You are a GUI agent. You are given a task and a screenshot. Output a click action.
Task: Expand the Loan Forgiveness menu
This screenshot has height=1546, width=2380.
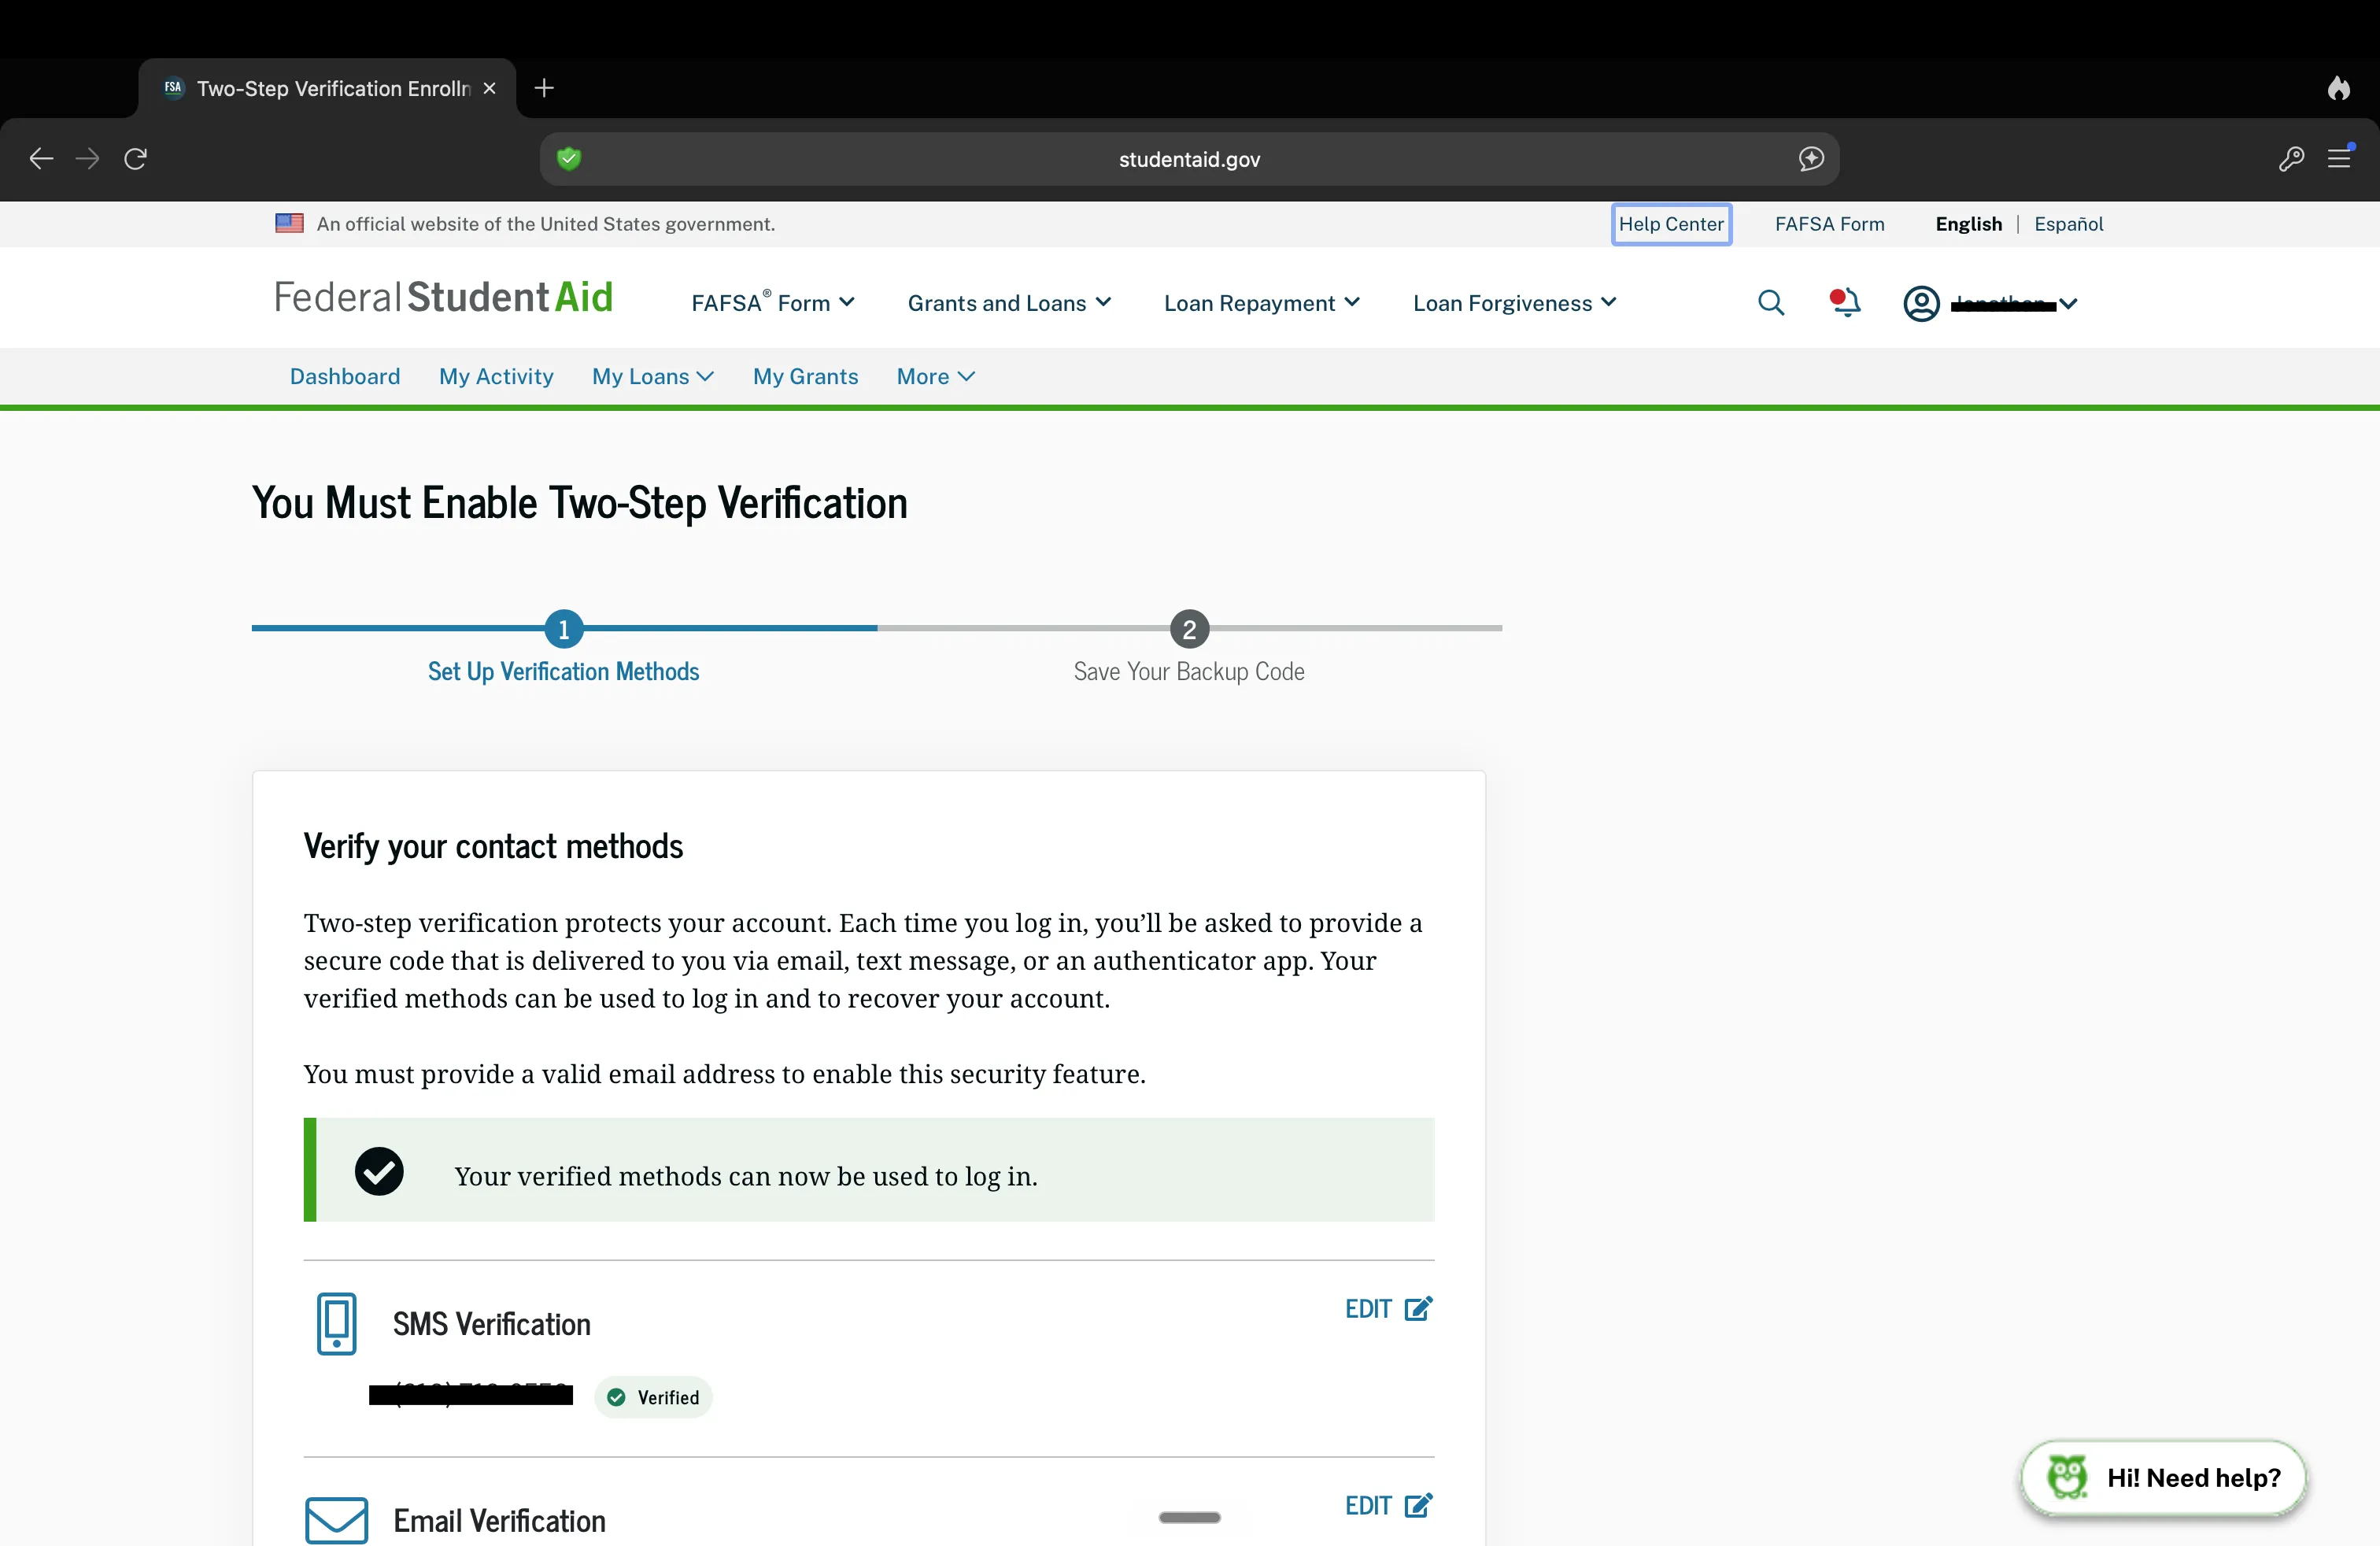1514,302
